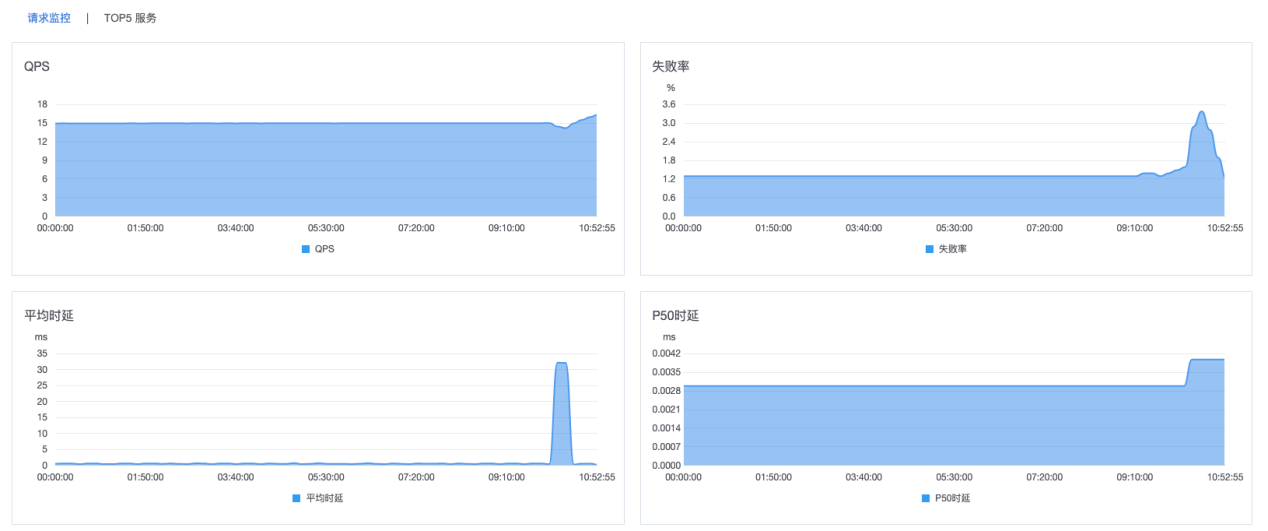
Task: Click 10:52:55 on the P50时延 chart axis
Action: [1224, 478]
